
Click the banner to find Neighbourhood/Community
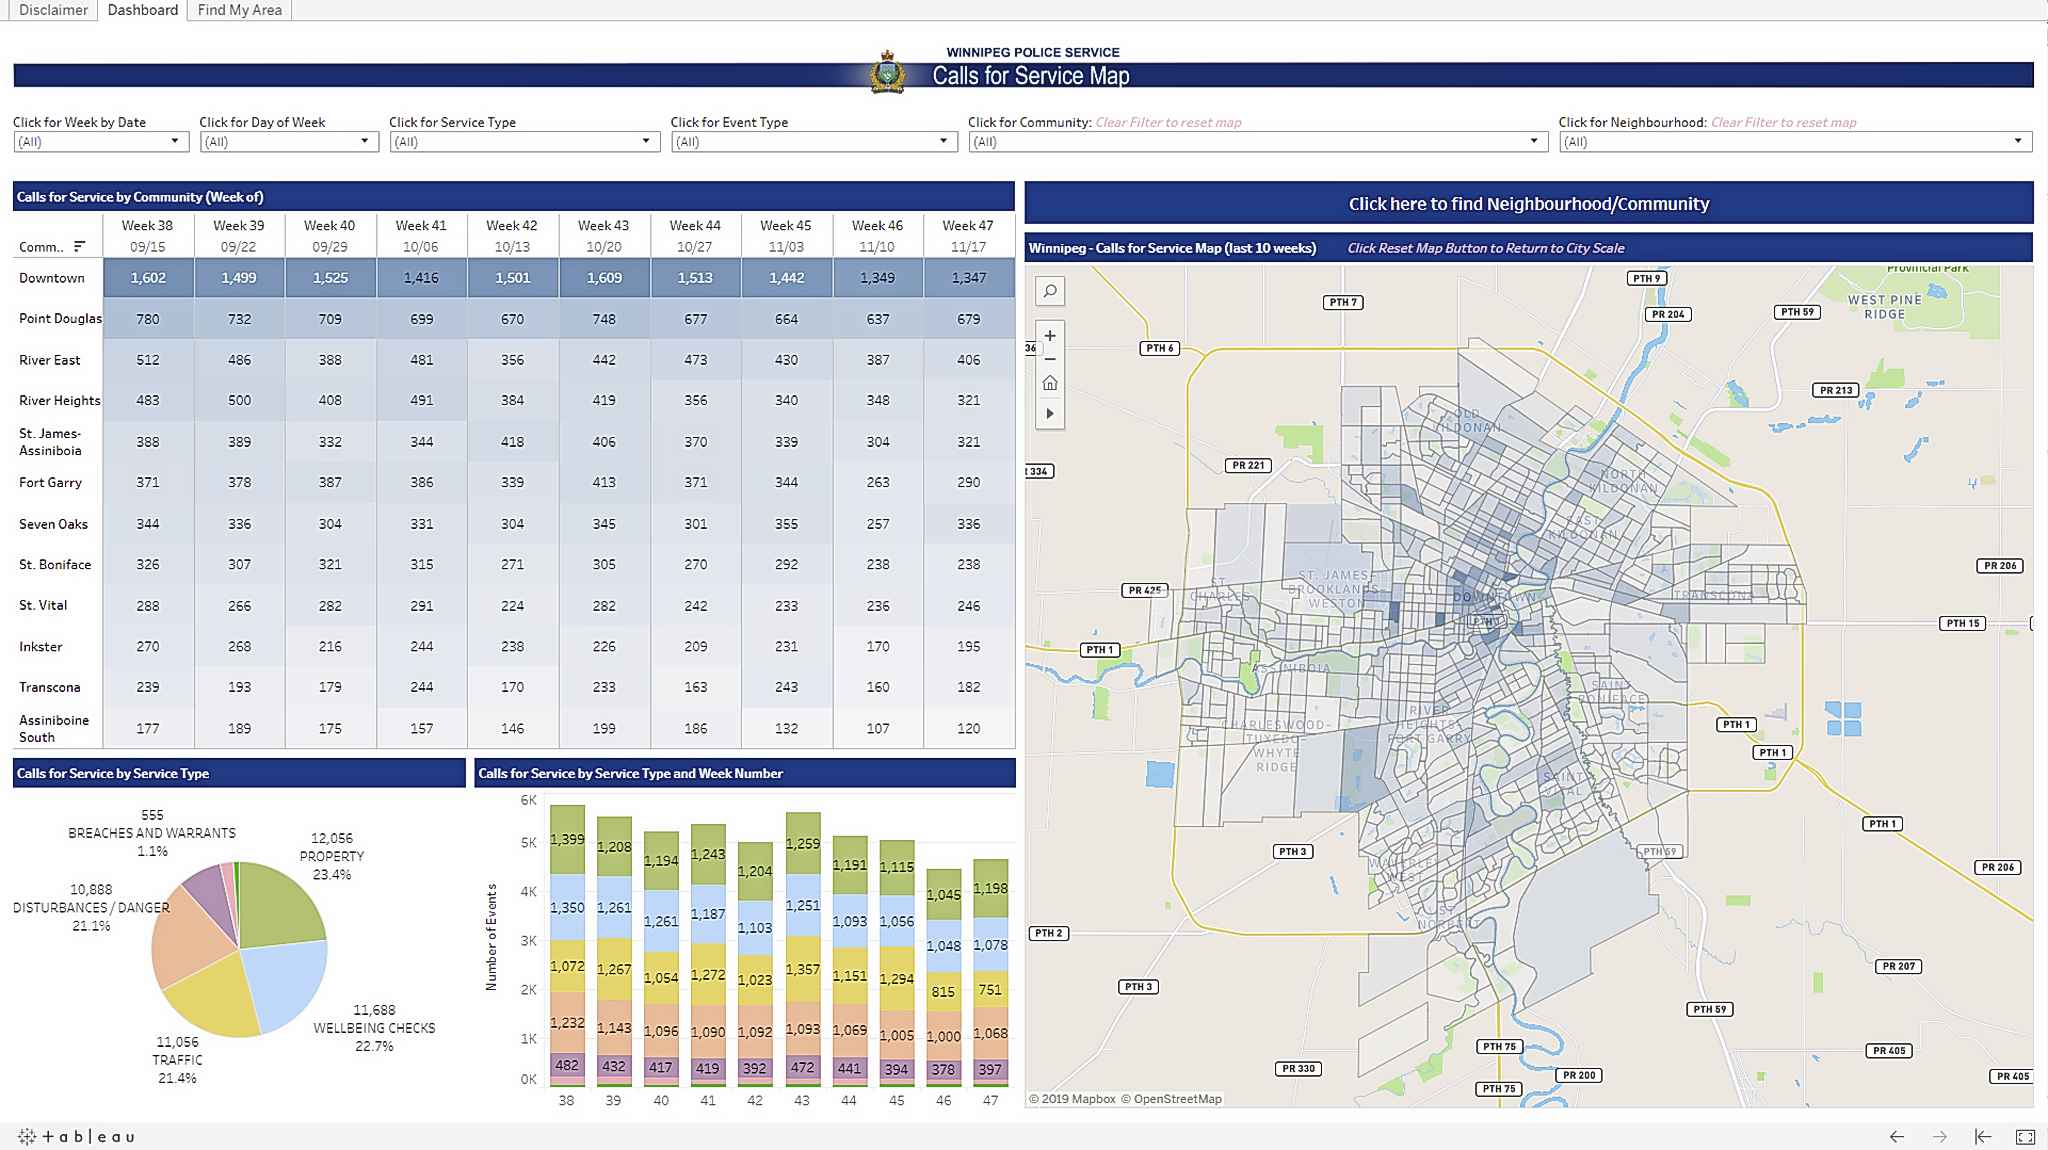tap(1530, 203)
